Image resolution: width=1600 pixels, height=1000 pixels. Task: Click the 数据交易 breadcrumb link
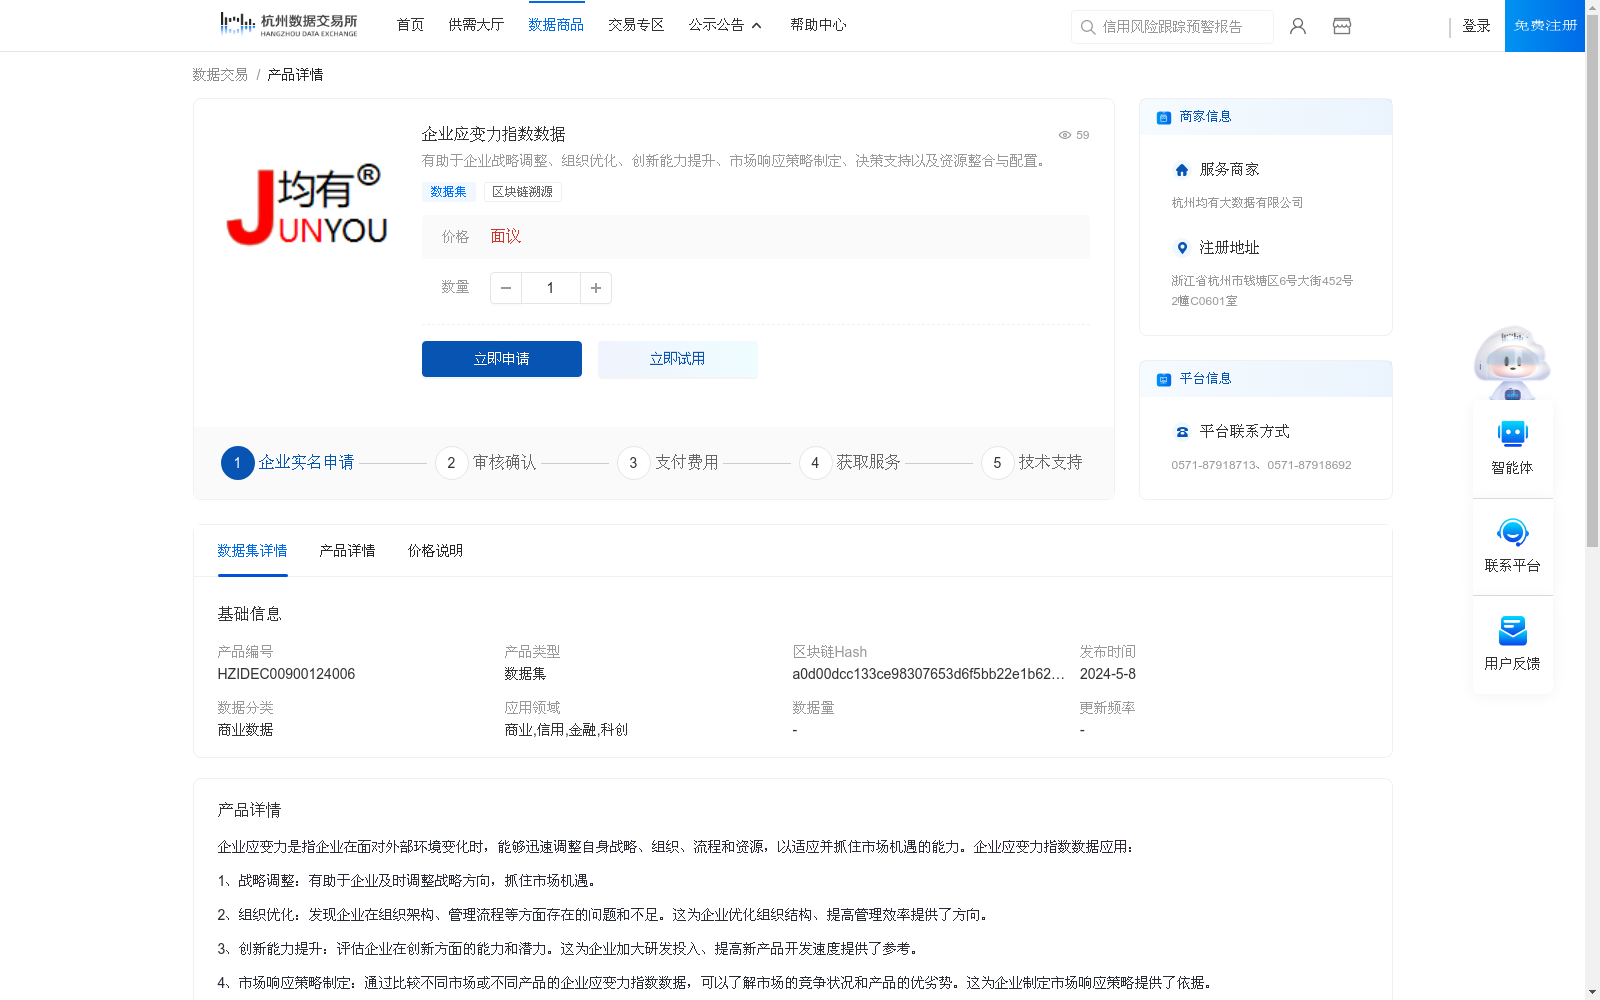pos(220,75)
